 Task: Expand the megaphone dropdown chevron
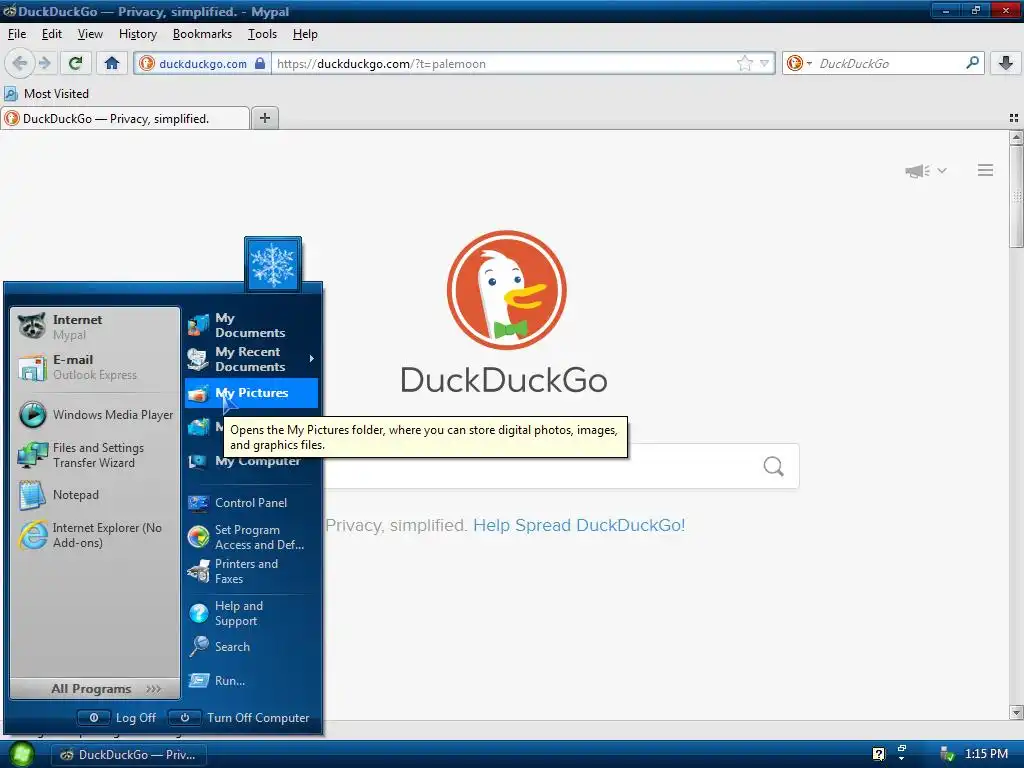tap(942, 170)
